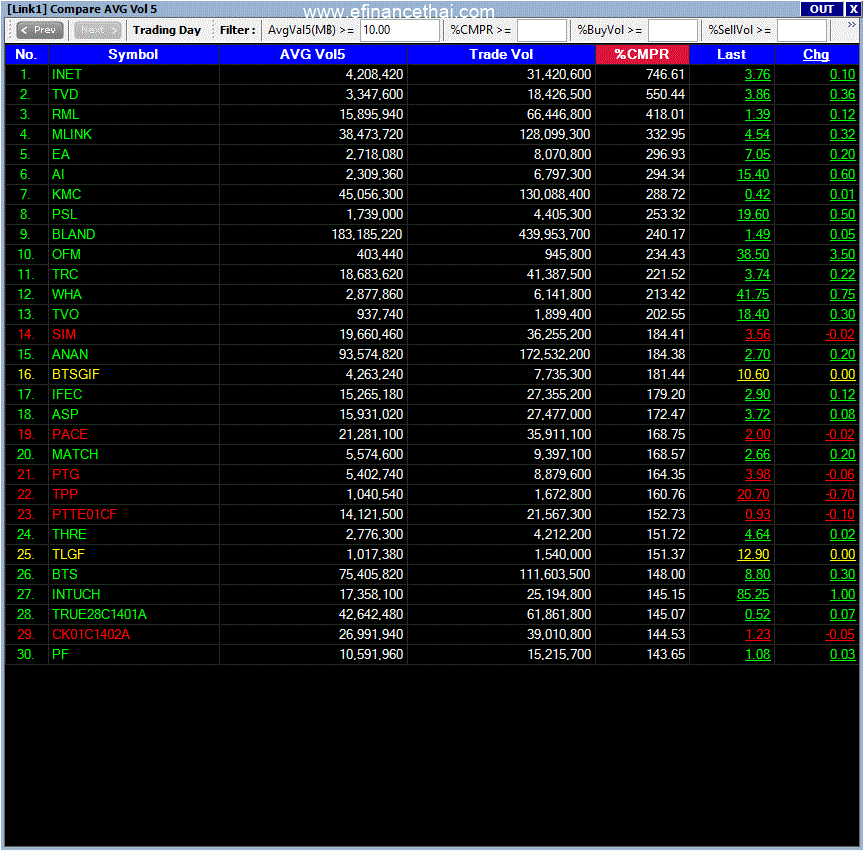864x851 pixels.
Task: Select PTG symbol
Action: click(x=66, y=474)
